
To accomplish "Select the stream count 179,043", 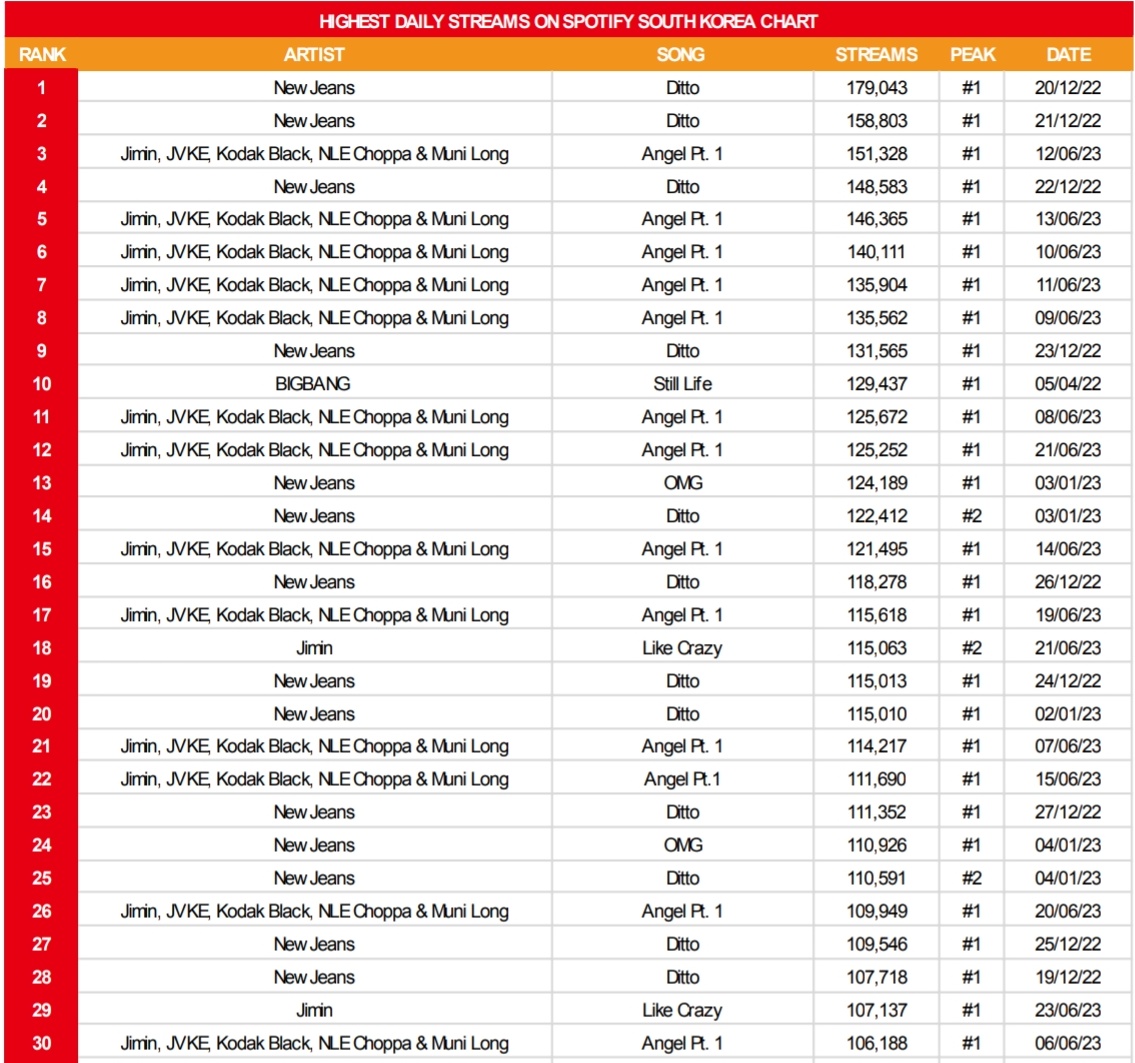I will pyautogui.click(x=877, y=88).
